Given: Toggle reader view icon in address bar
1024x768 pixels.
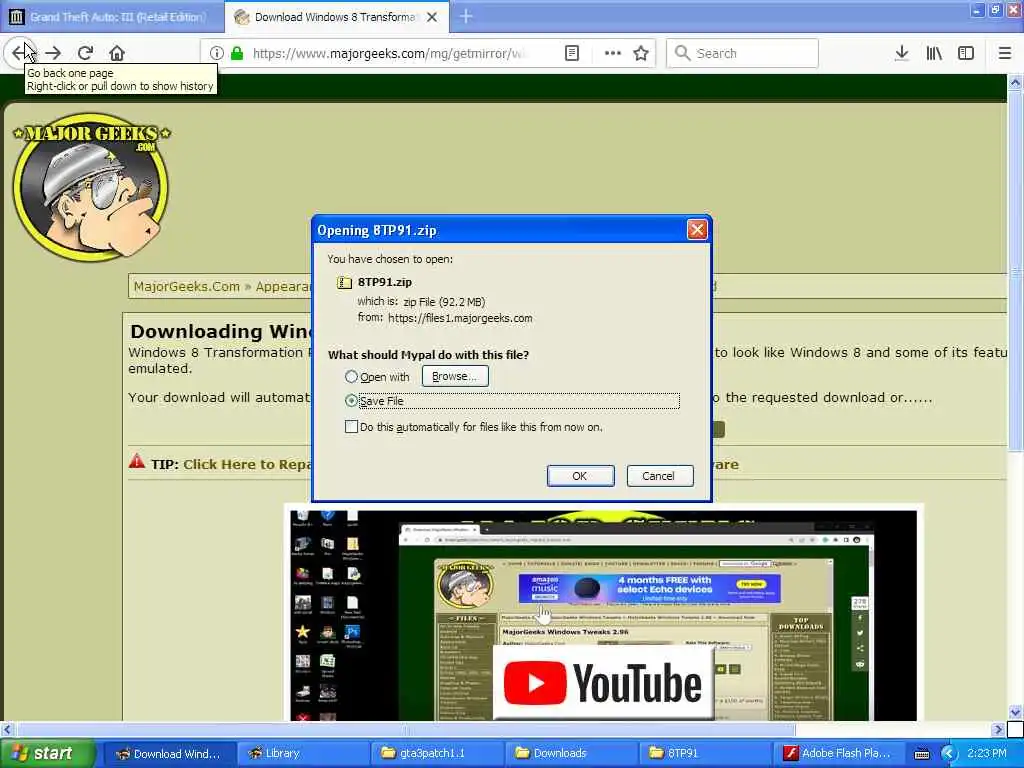Looking at the screenshot, I should [571, 53].
